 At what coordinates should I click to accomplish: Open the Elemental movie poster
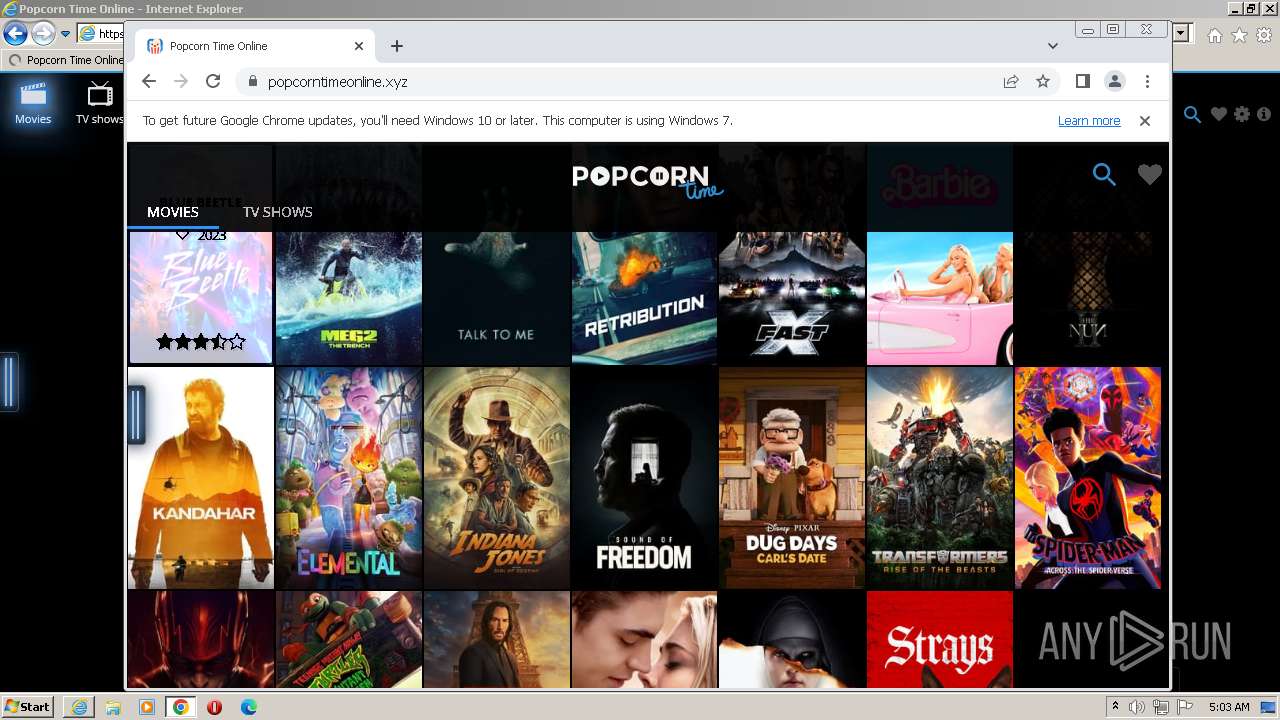point(348,478)
